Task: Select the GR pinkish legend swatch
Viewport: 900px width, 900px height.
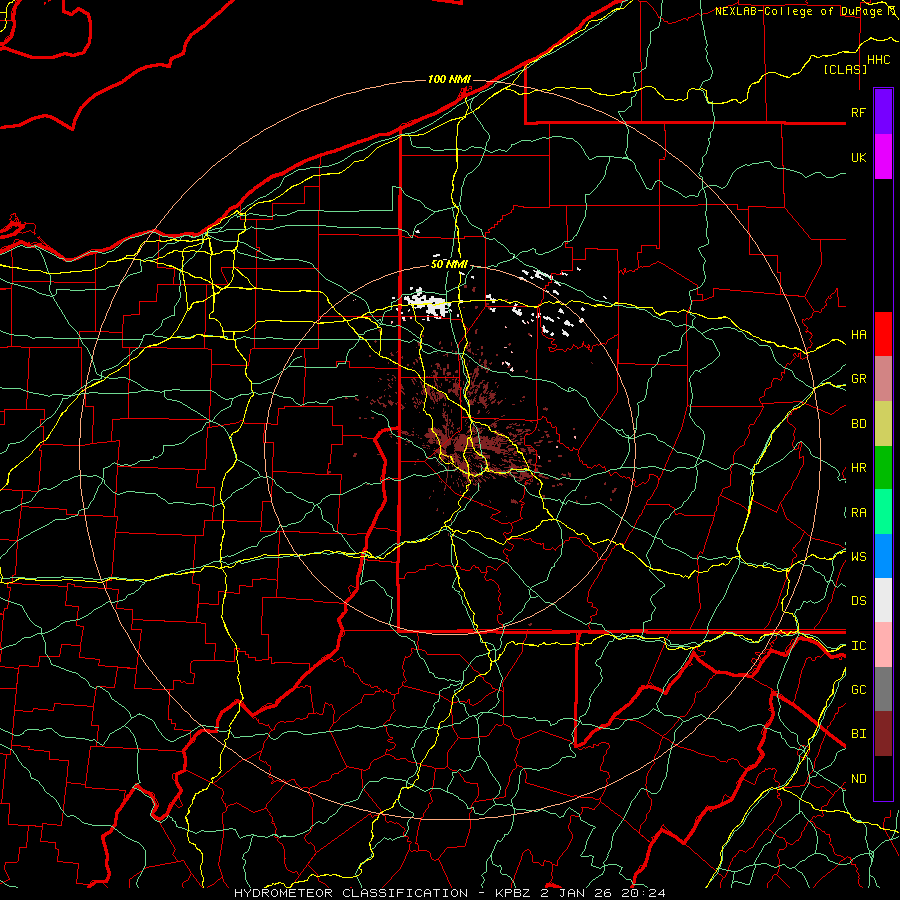Action: [883, 379]
